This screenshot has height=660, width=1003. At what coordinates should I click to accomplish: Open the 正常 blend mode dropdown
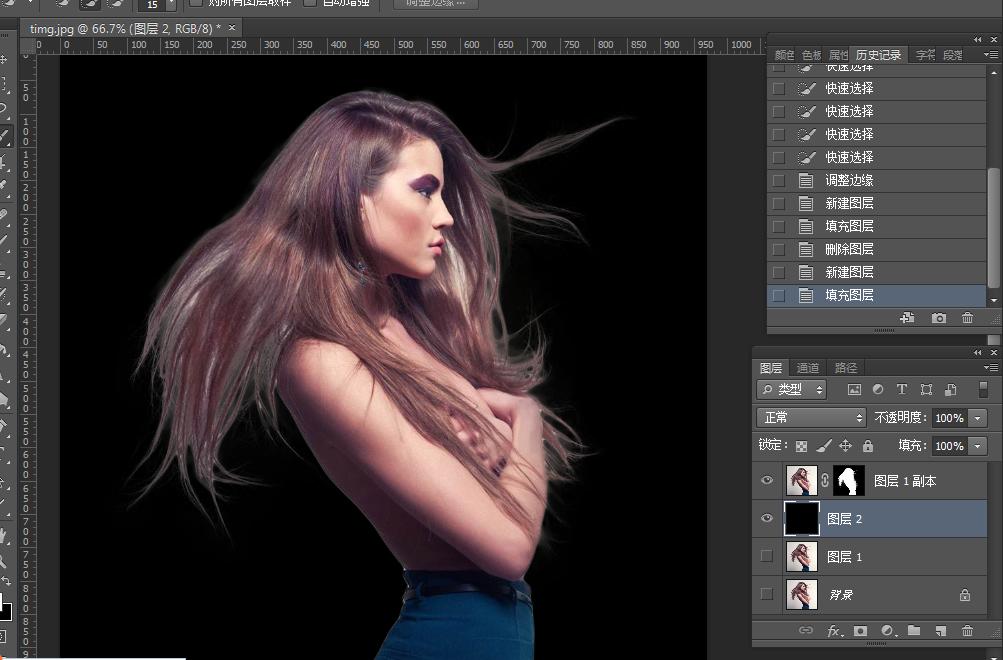[811, 418]
